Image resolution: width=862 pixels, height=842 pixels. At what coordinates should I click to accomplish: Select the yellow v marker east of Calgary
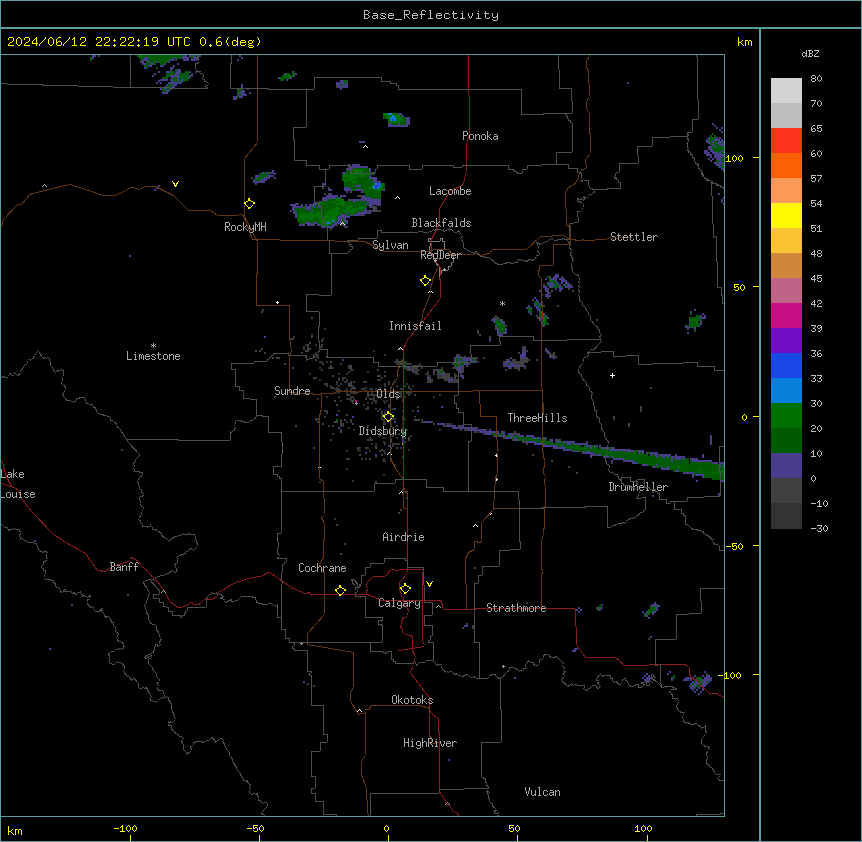(429, 584)
